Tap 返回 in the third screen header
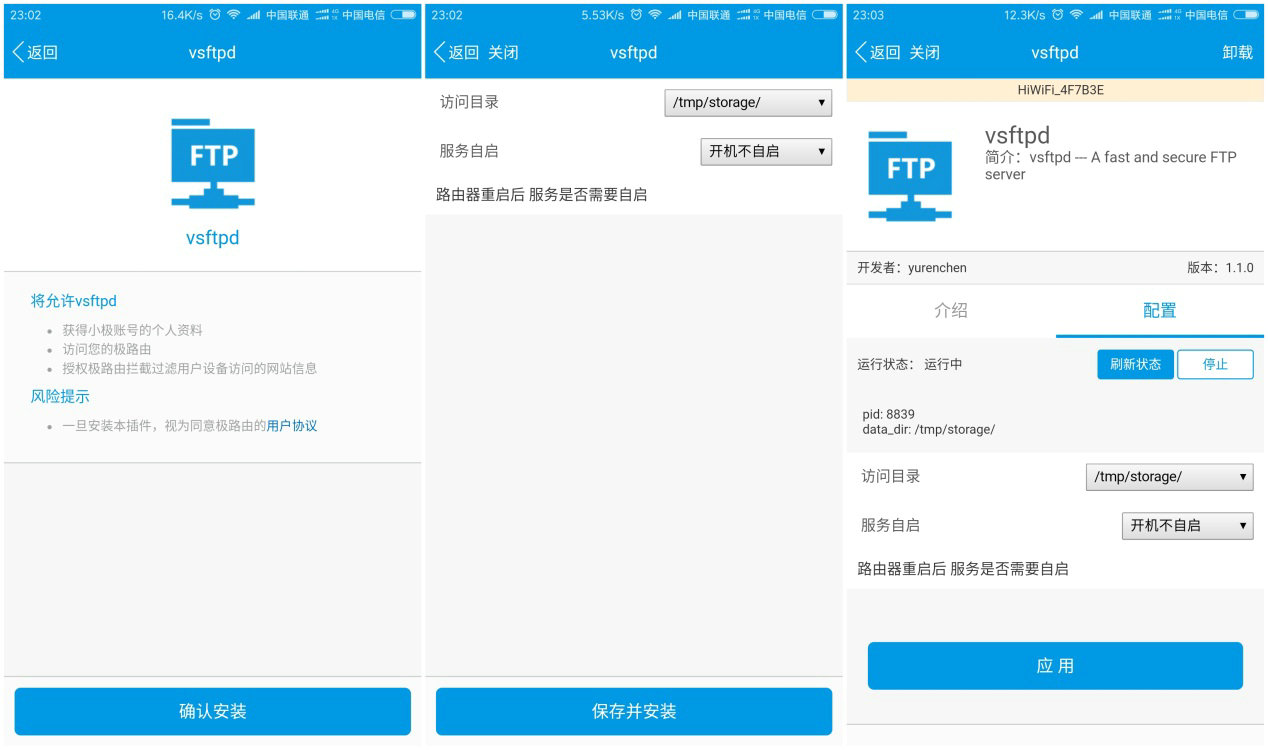This screenshot has height=750, width=1268. coord(877,53)
